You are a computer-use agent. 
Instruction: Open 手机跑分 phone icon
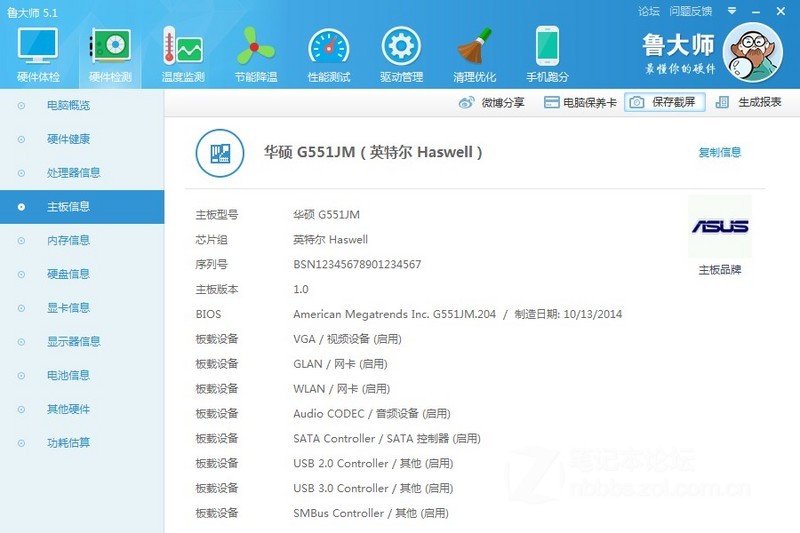coord(547,46)
